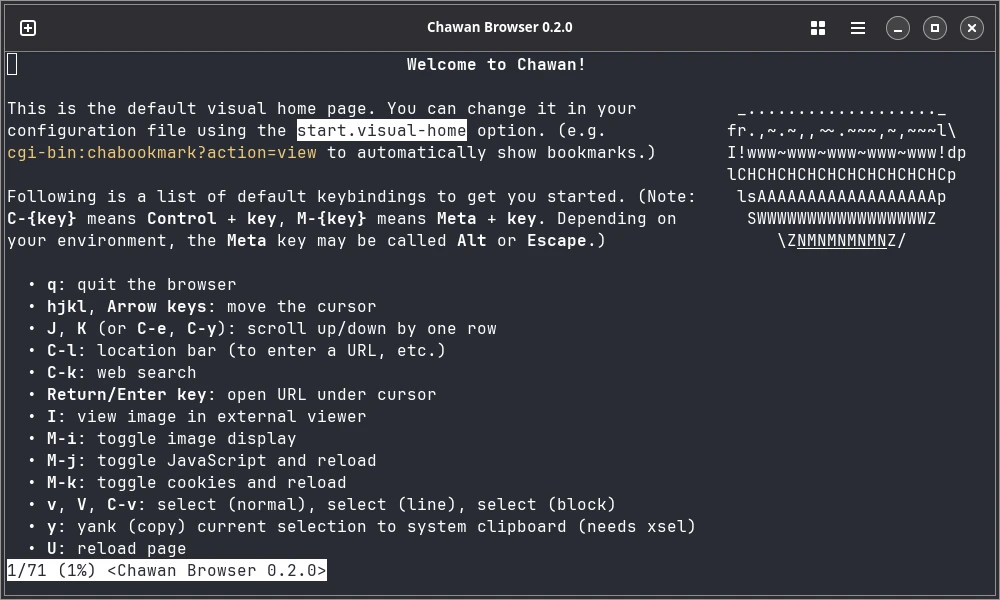Click the block cursor at page top-left
1000x600 pixels.
click(x=12, y=64)
